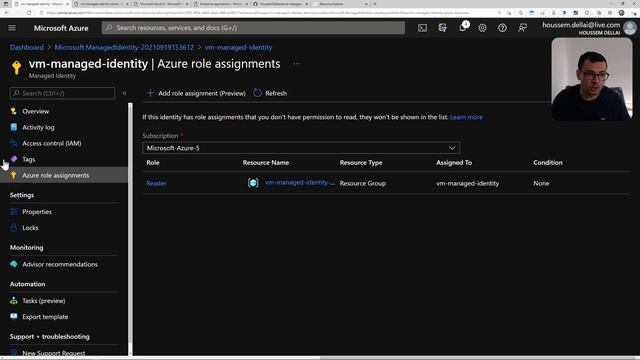The width and height of the screenshot is (640, 360).
Task: Click the resource group icon in Reader row
Action: click(x=253, y=183)
